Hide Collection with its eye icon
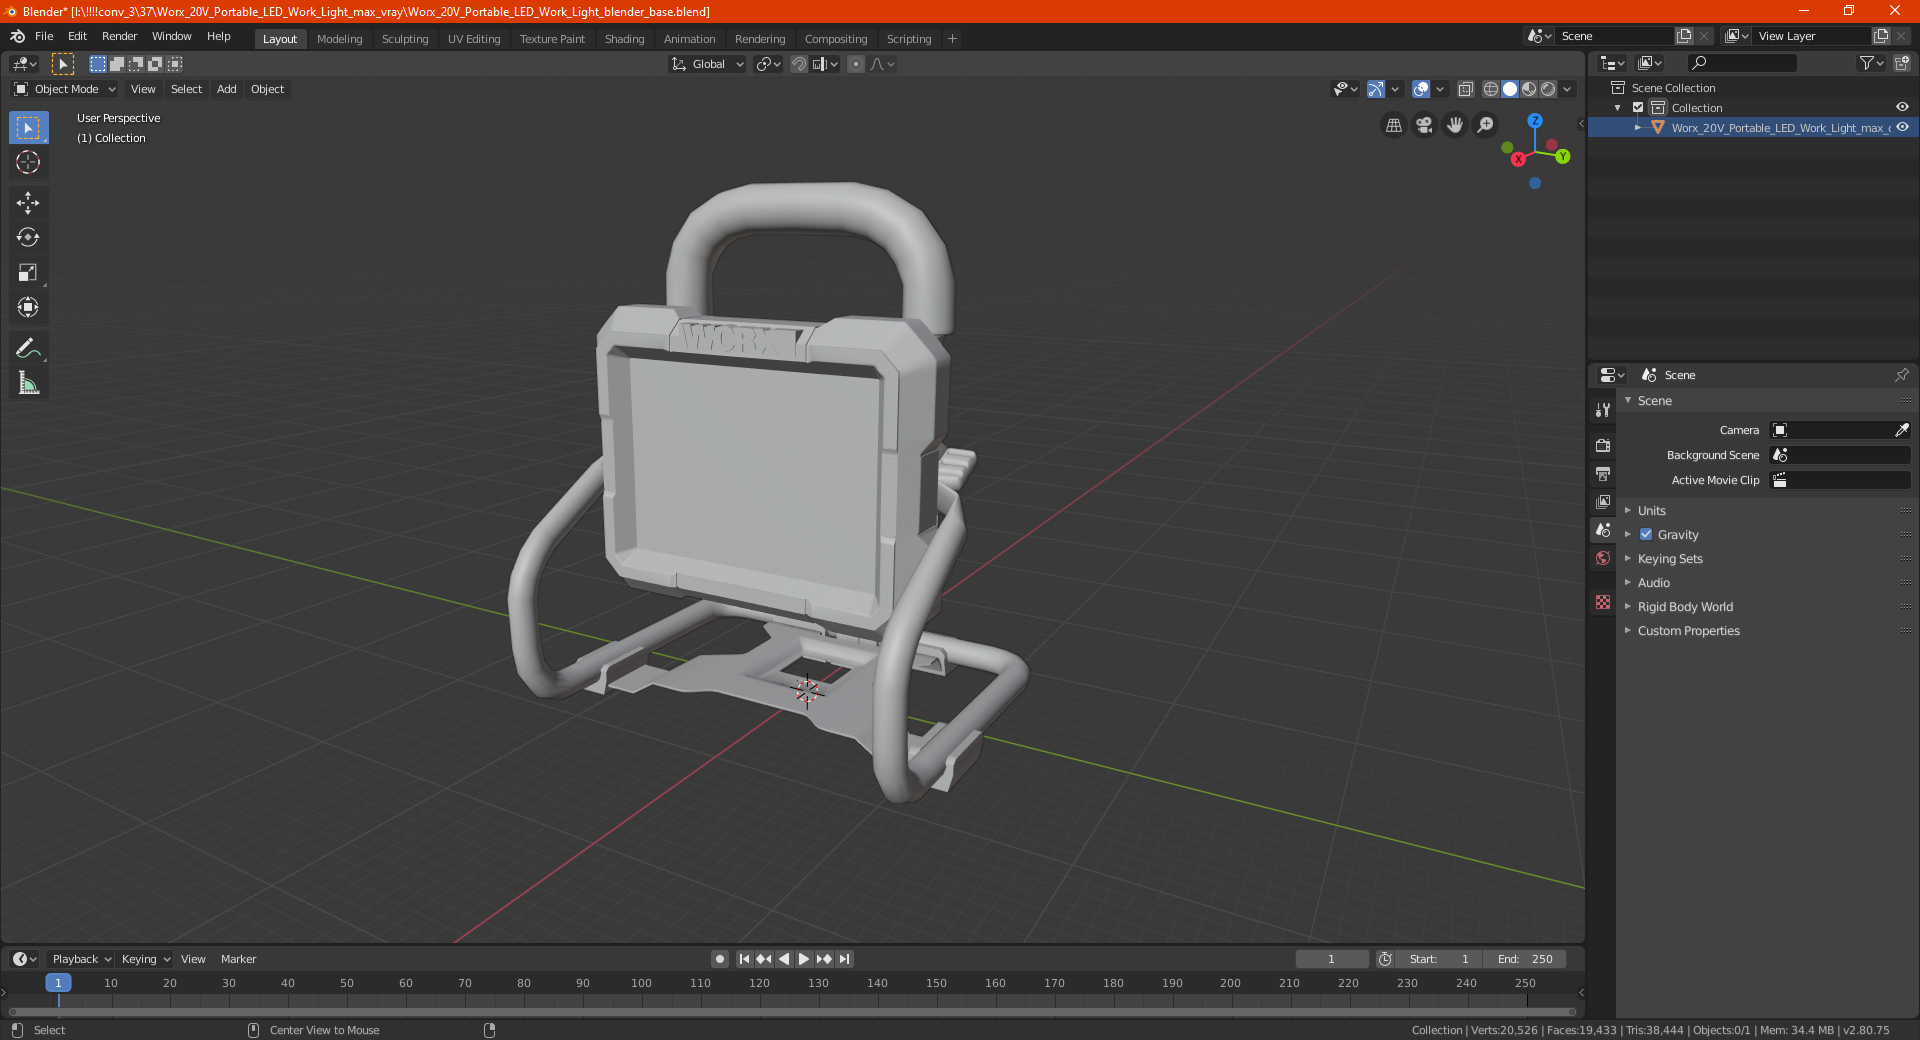Viewport: 1920px width, 1040px height. pos(1902,107)
